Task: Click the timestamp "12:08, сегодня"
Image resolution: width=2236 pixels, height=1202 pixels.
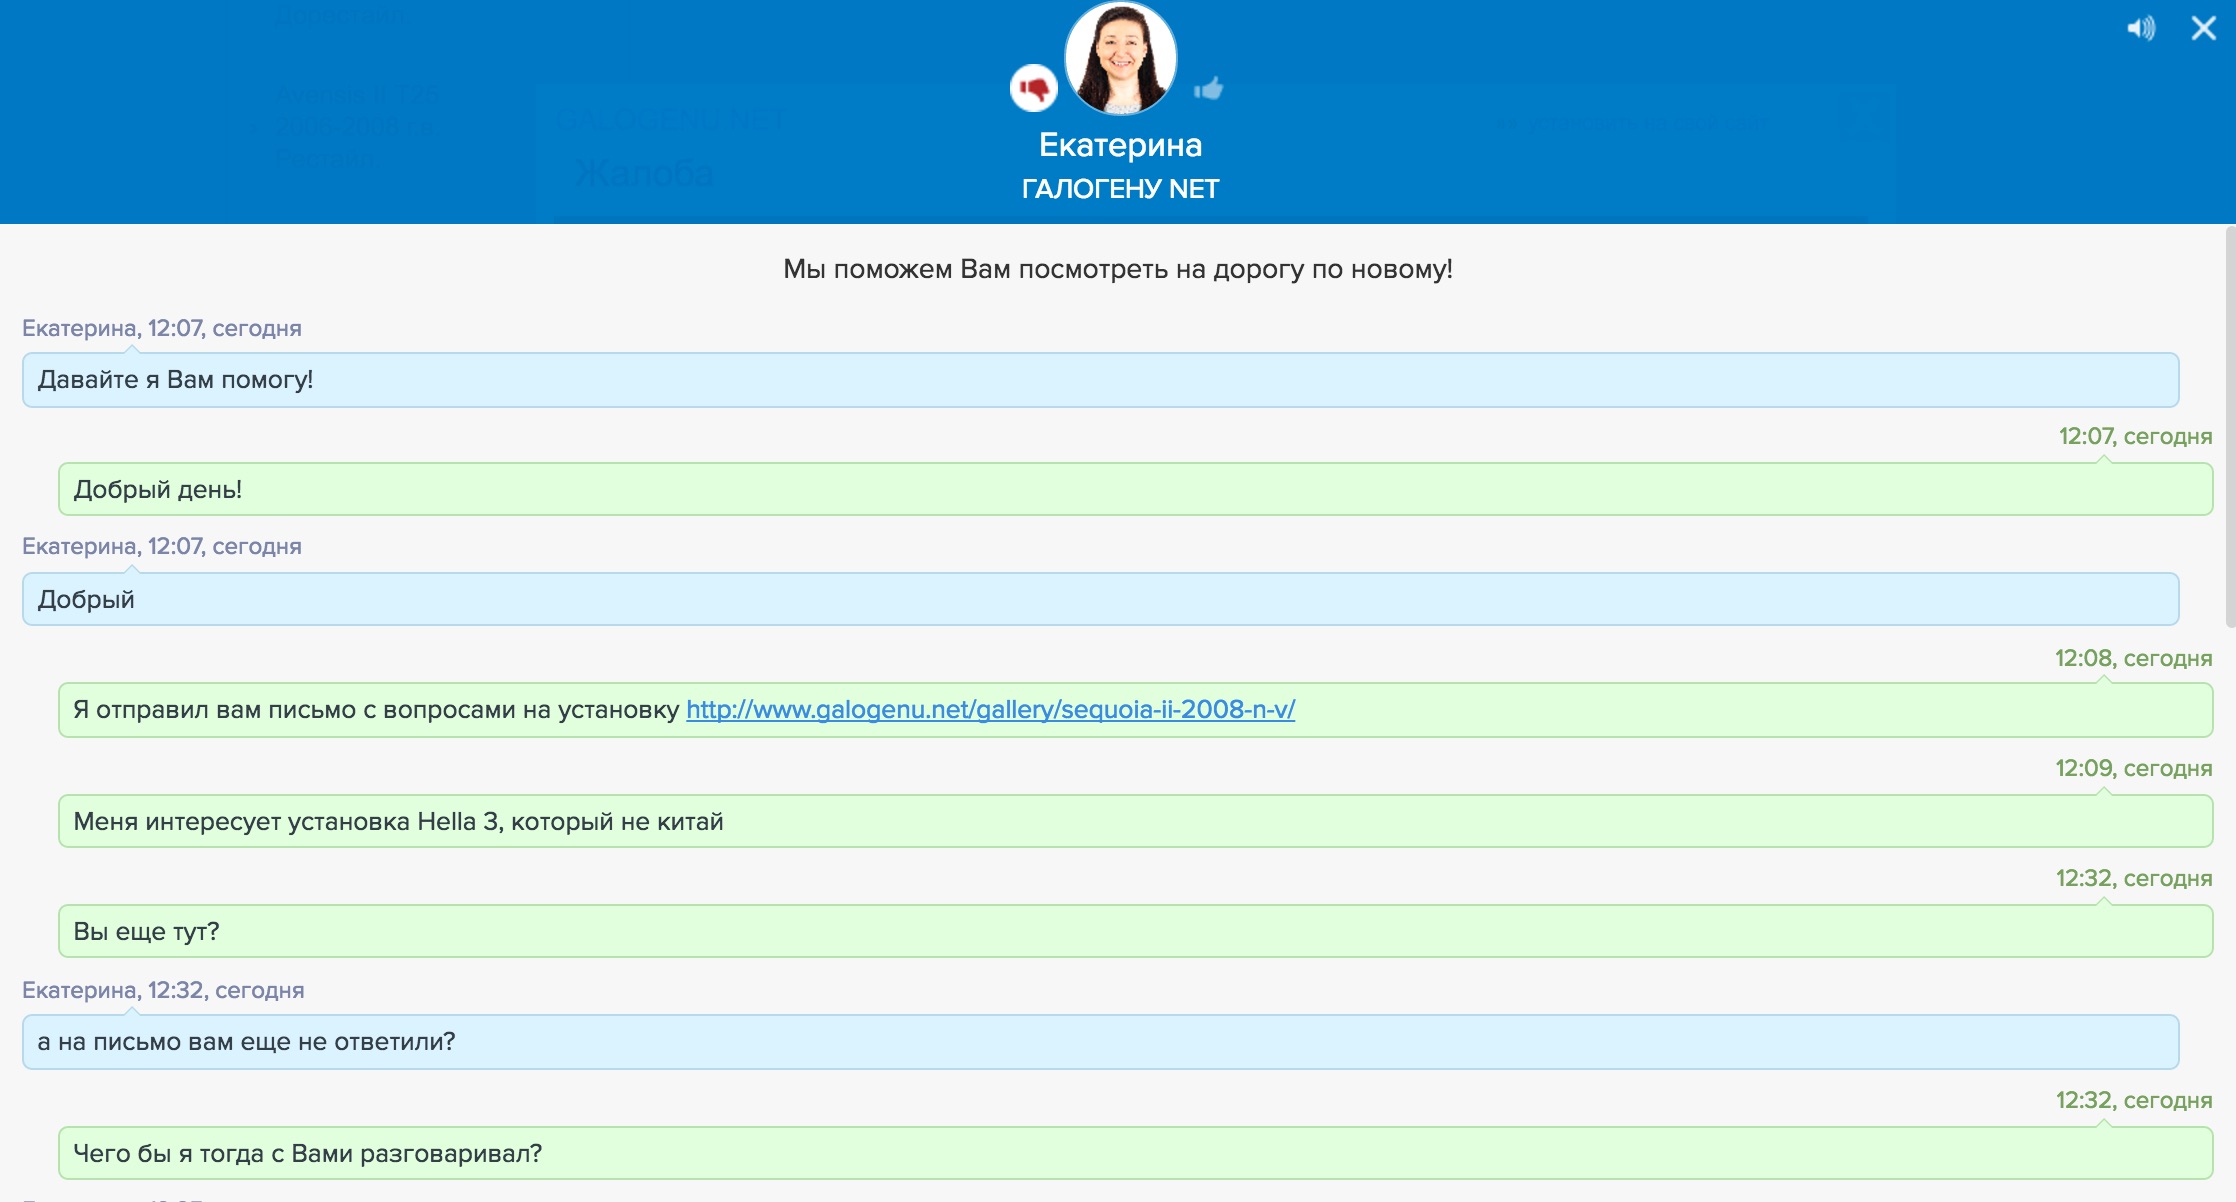Action: 2133,659
